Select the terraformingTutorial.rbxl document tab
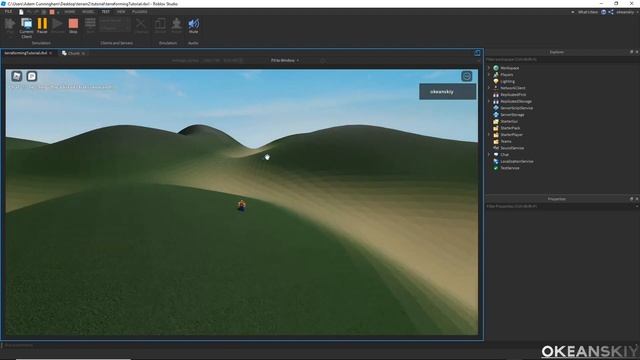Screen dimensions: 640x360 (x=26, y=53)
